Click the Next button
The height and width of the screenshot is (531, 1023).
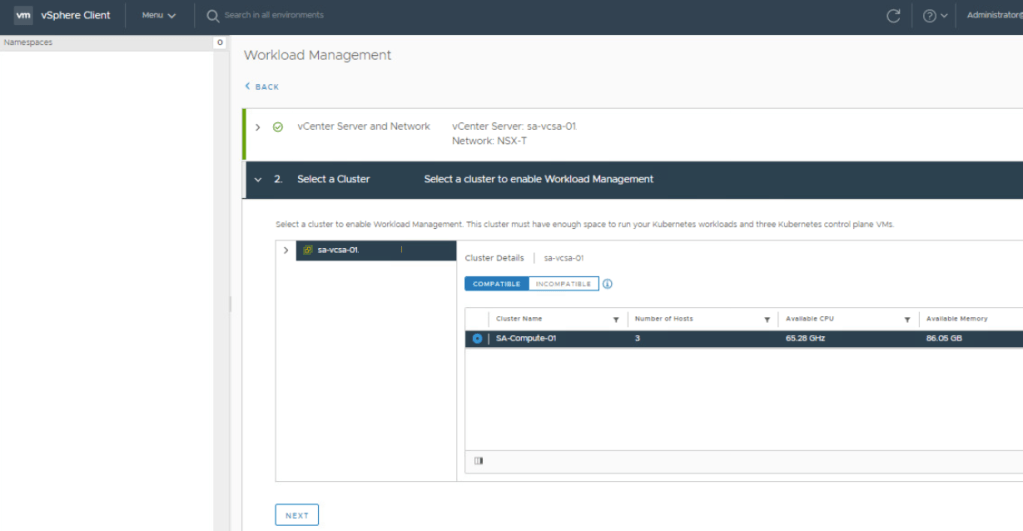click(297, 515)
